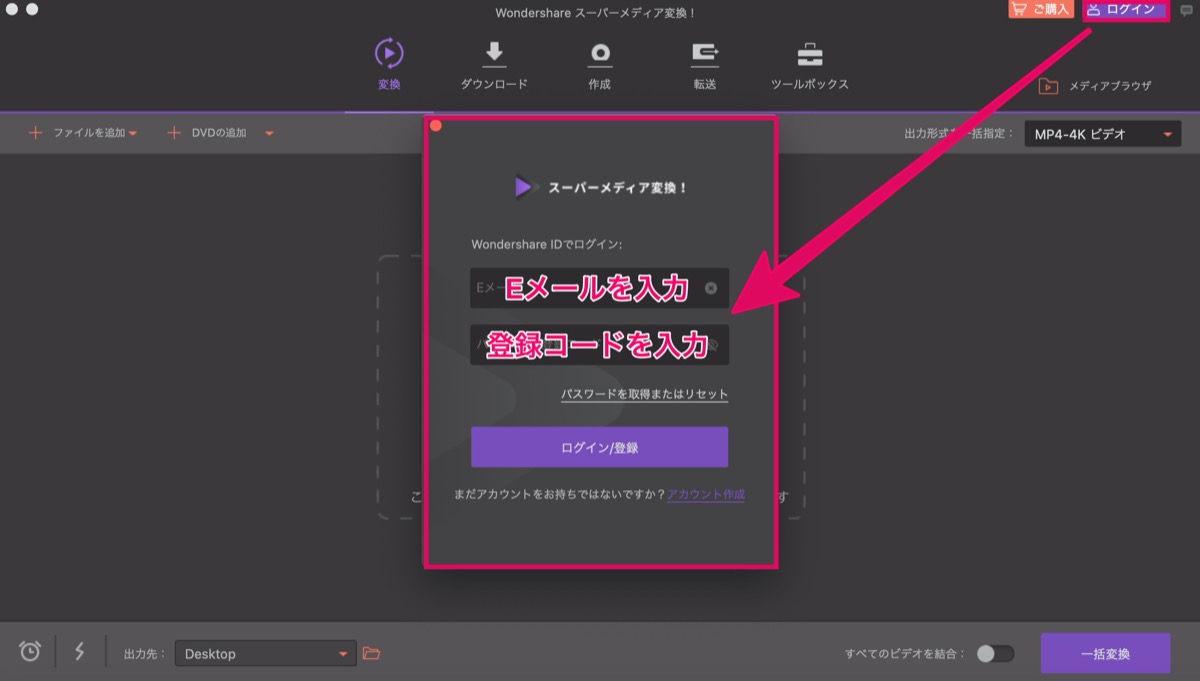
Task: Click the alarm clock schedule icon
Action: click(x=30, y=652)
